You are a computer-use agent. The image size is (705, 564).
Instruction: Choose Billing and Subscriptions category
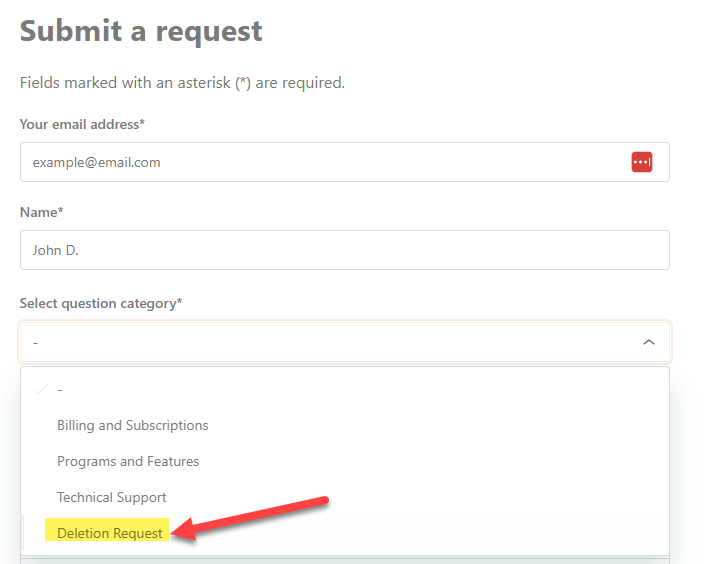[x=133, y=425]
